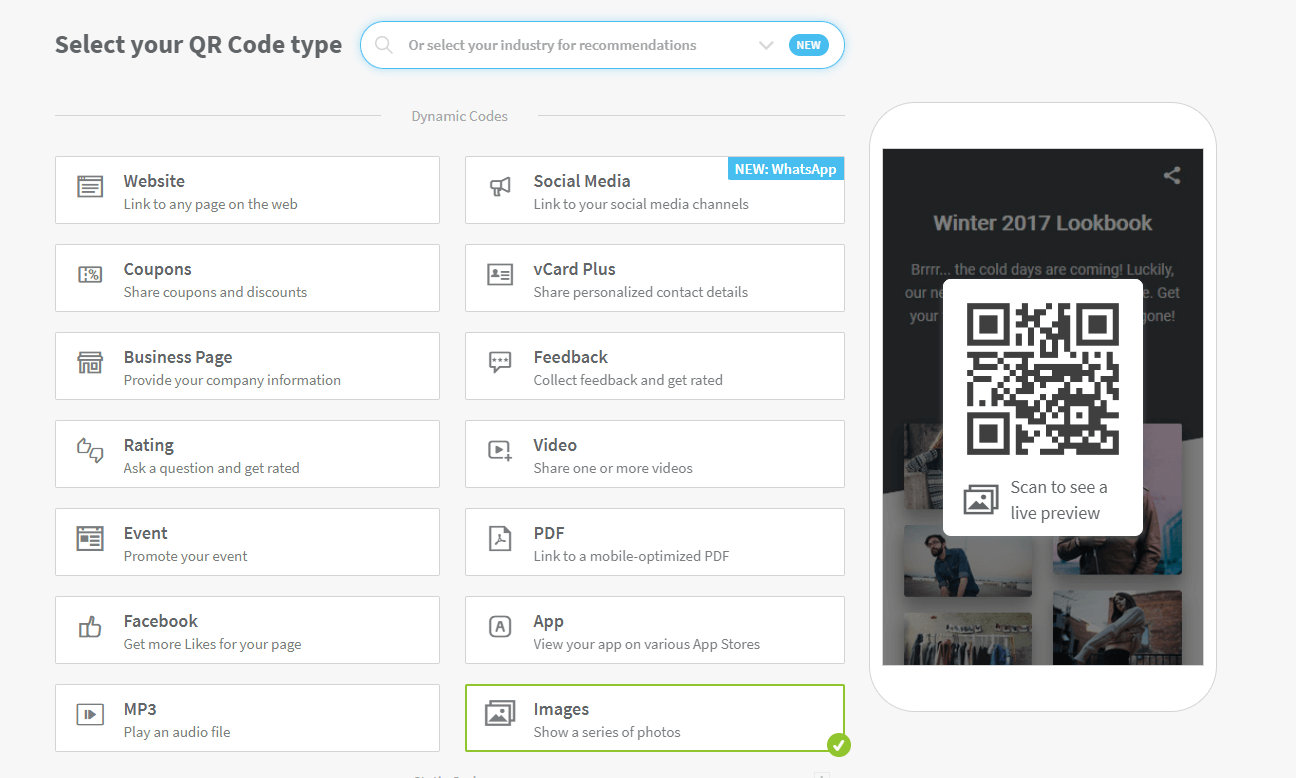Click the share icon in the phone preview

pyautogui.click(x=1171, y=174)
